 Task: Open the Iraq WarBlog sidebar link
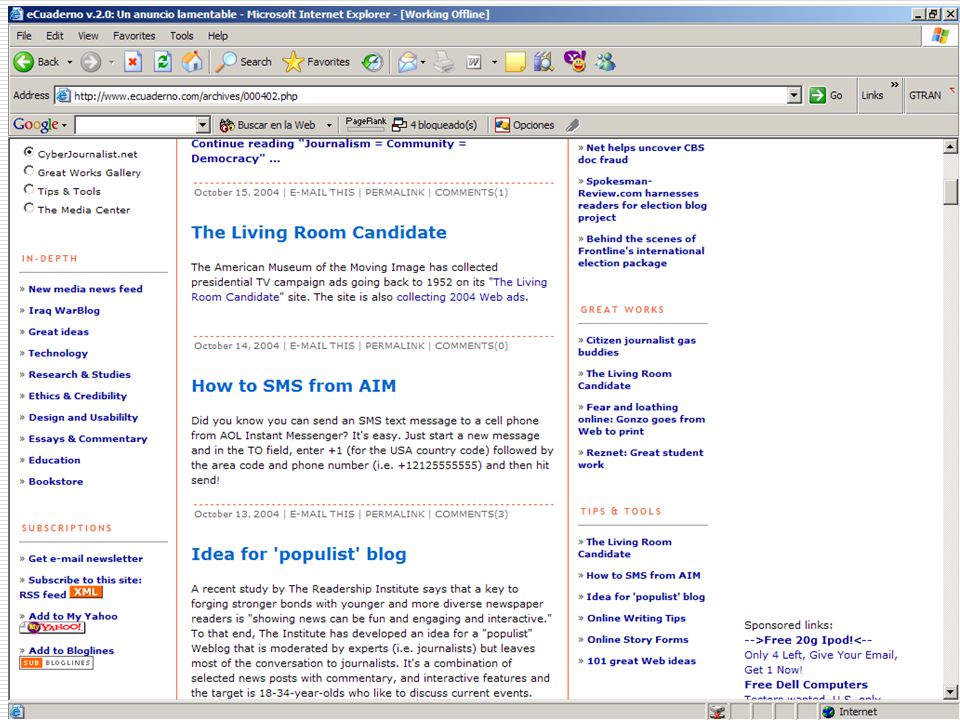[x=64, y=310]
